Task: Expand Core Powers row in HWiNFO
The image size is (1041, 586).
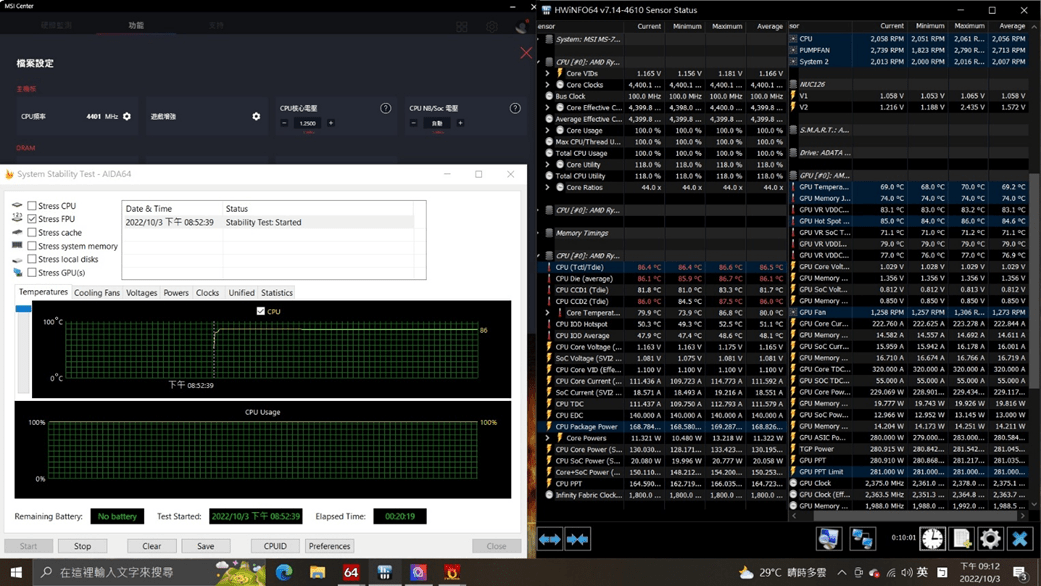Action: (548, 438)
